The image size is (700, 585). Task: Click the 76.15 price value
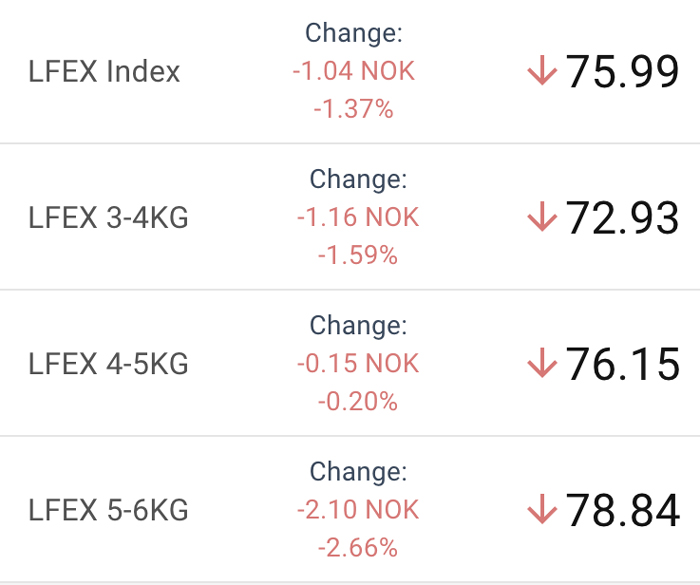click(622, 364)
